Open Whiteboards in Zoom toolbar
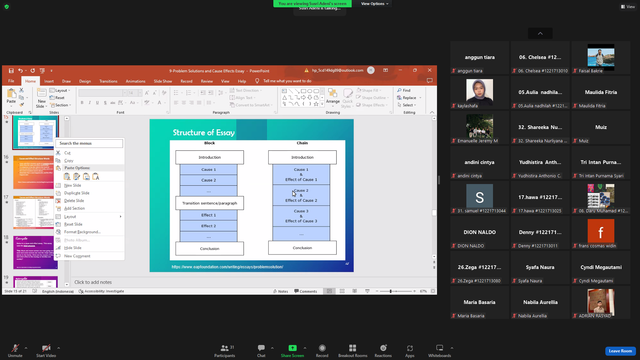 (440, 351)
